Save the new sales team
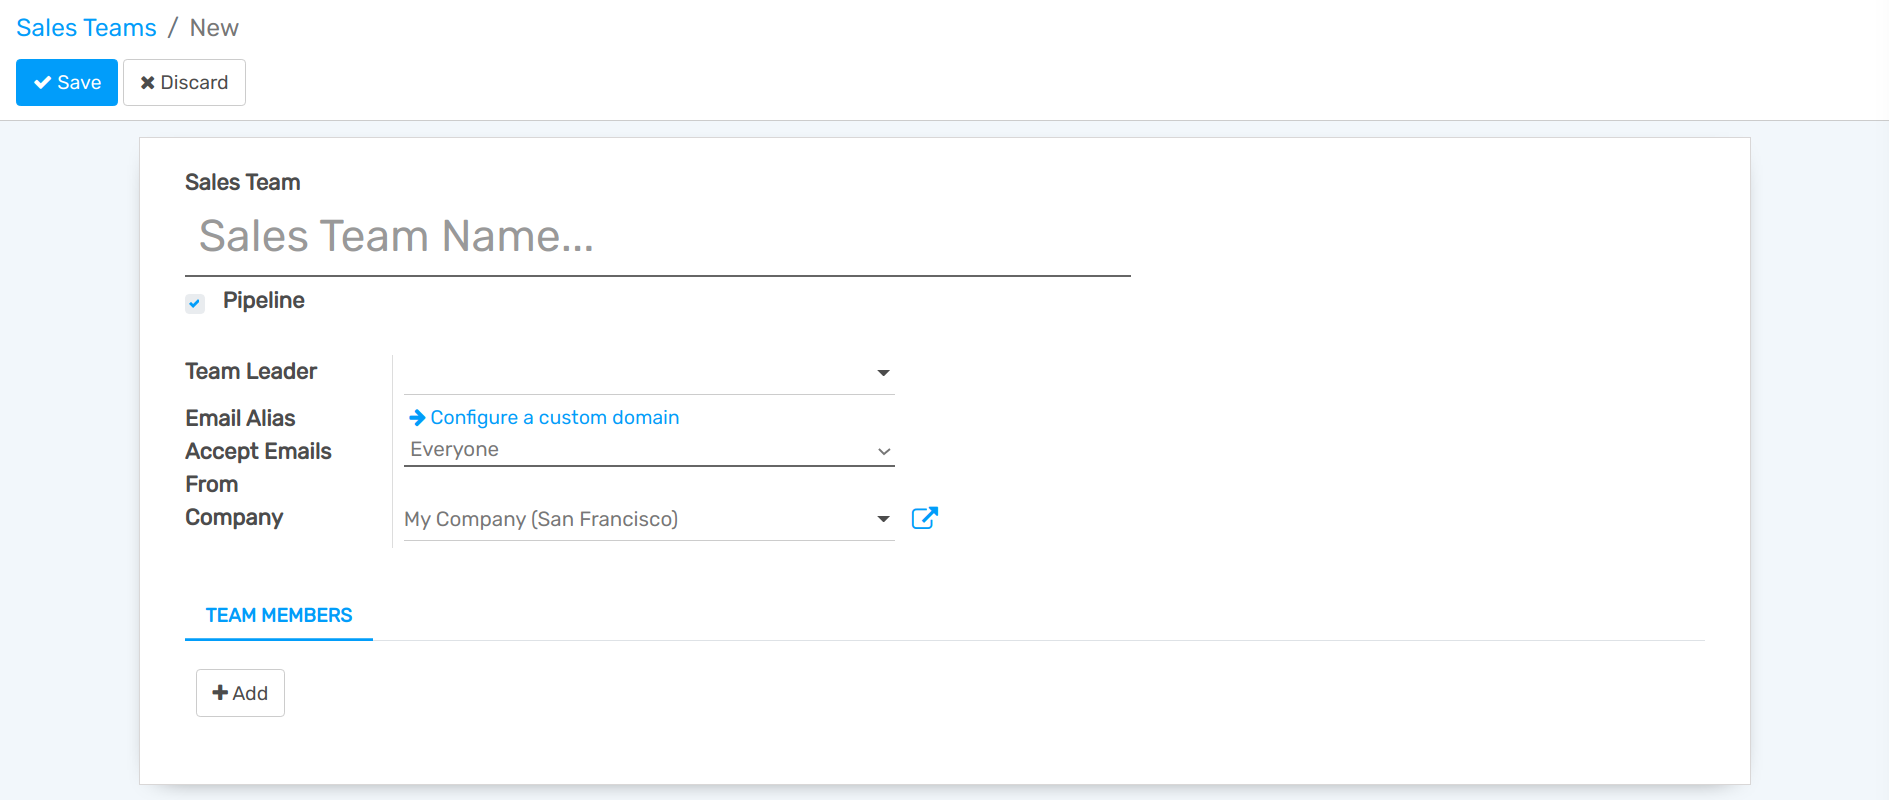Viewport: 1889px width, 800px height. point(67,83)
